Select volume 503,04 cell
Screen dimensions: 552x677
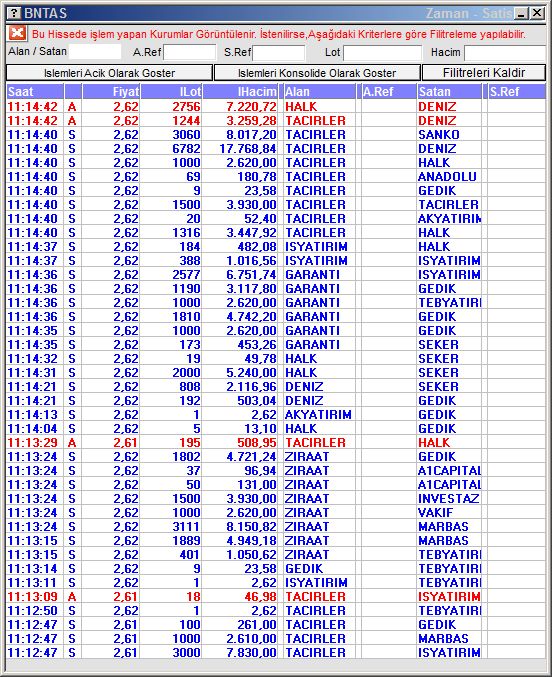(x=240, y=400)
